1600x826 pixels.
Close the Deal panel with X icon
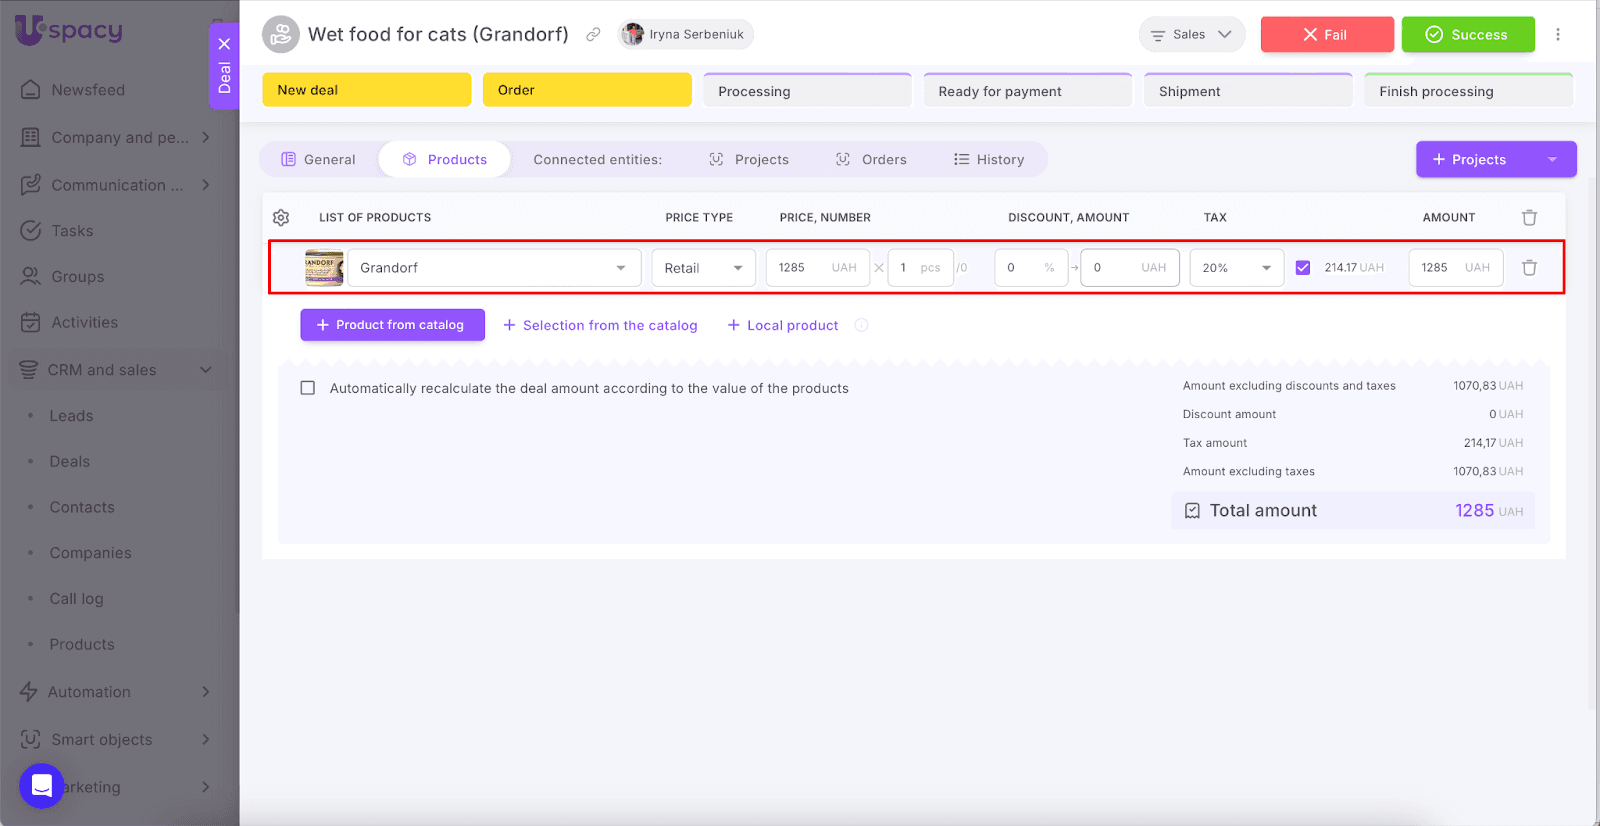click(224, 44)
